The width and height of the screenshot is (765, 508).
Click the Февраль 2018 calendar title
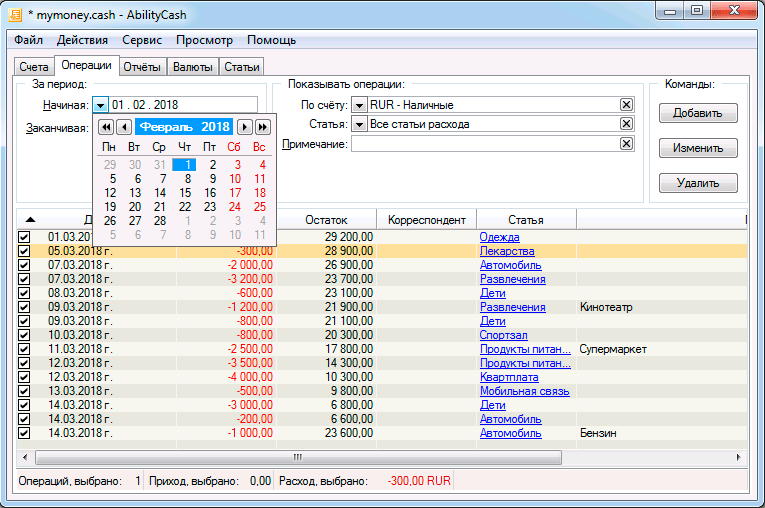[x=184, y=127]
